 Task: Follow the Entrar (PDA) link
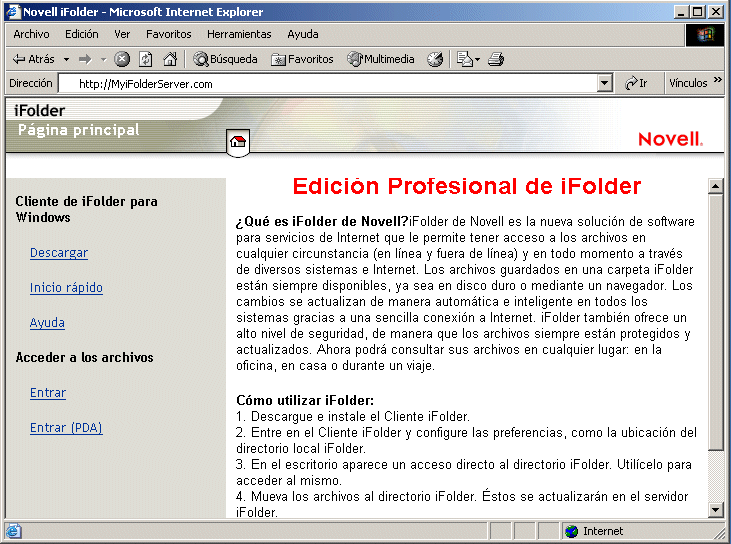tap(66, 427)
